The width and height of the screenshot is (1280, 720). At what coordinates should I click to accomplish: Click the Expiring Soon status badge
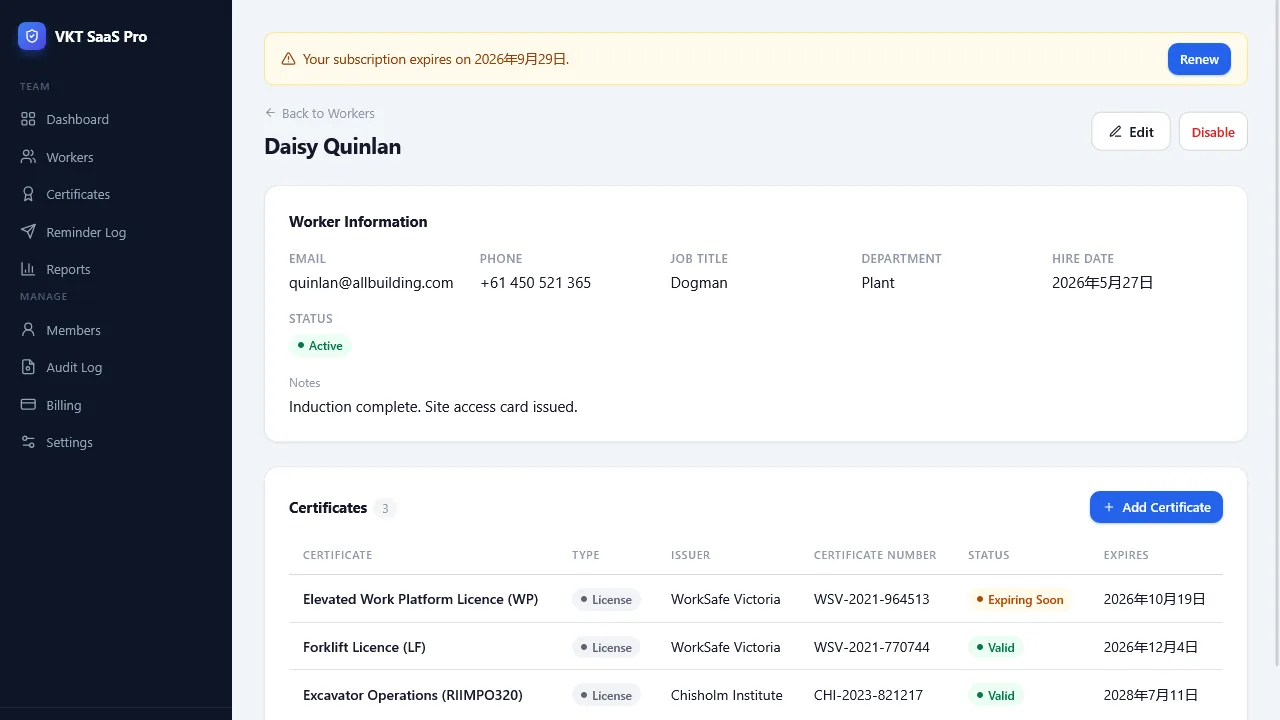[1019, 600]
